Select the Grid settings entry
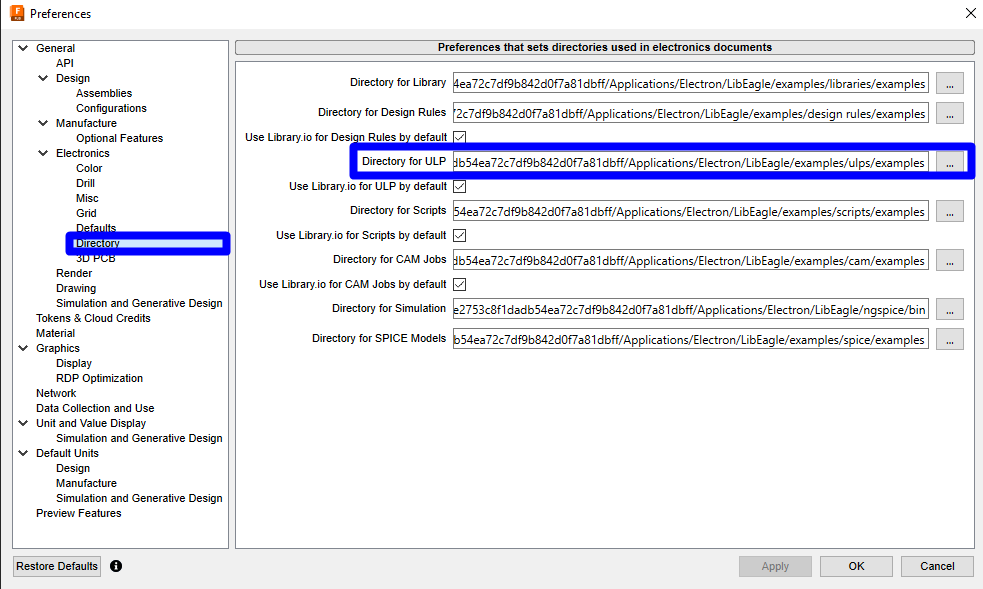Viewport: 983px width, 589px height. point(86,213)
